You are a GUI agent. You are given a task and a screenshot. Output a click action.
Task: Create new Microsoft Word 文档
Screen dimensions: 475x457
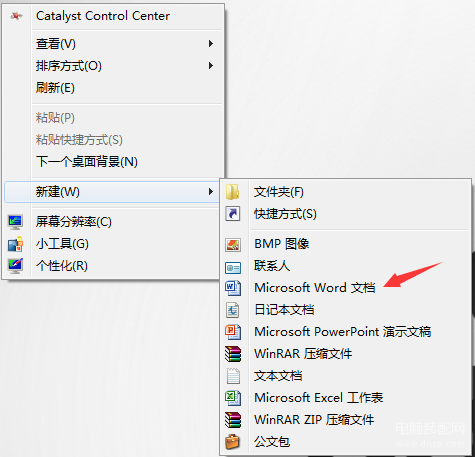[346, 288]
